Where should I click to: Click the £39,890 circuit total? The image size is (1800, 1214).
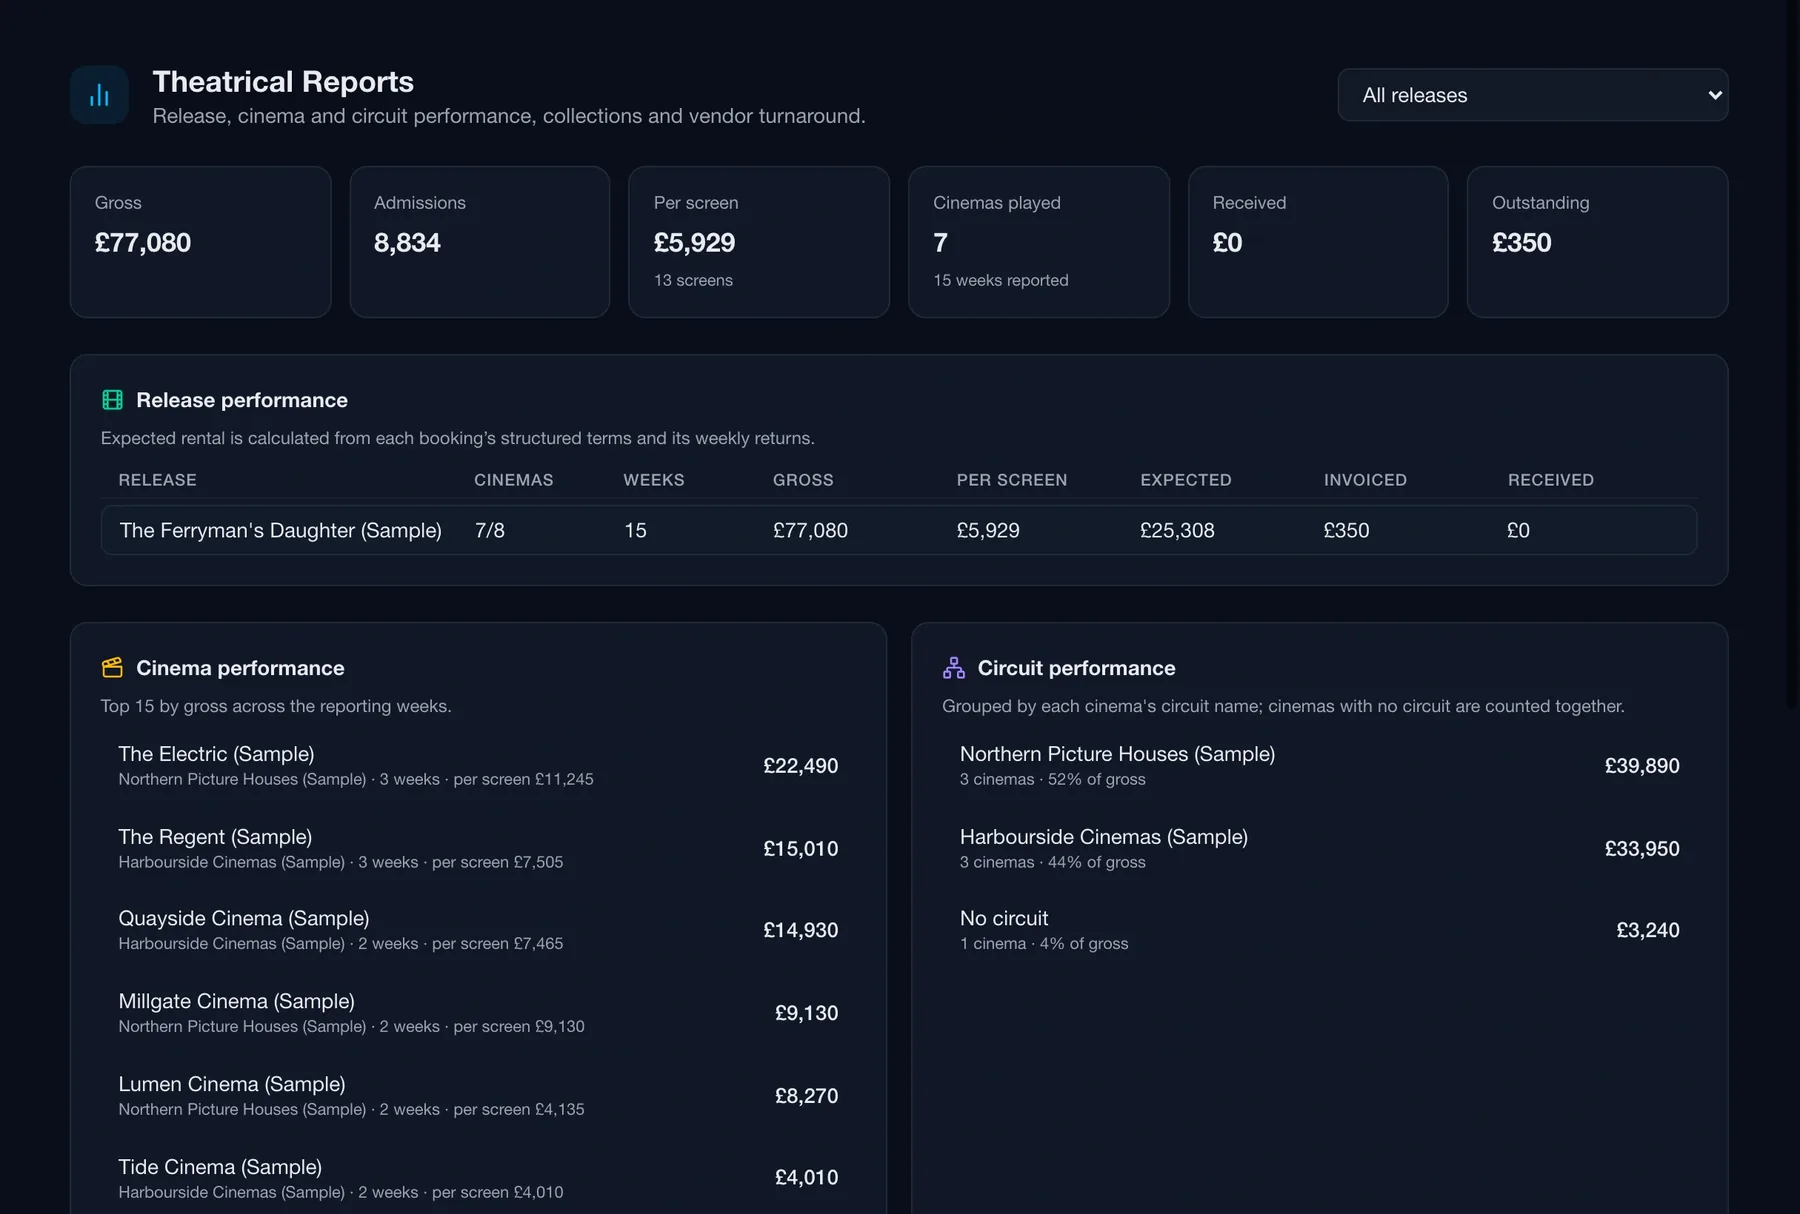1642,765
